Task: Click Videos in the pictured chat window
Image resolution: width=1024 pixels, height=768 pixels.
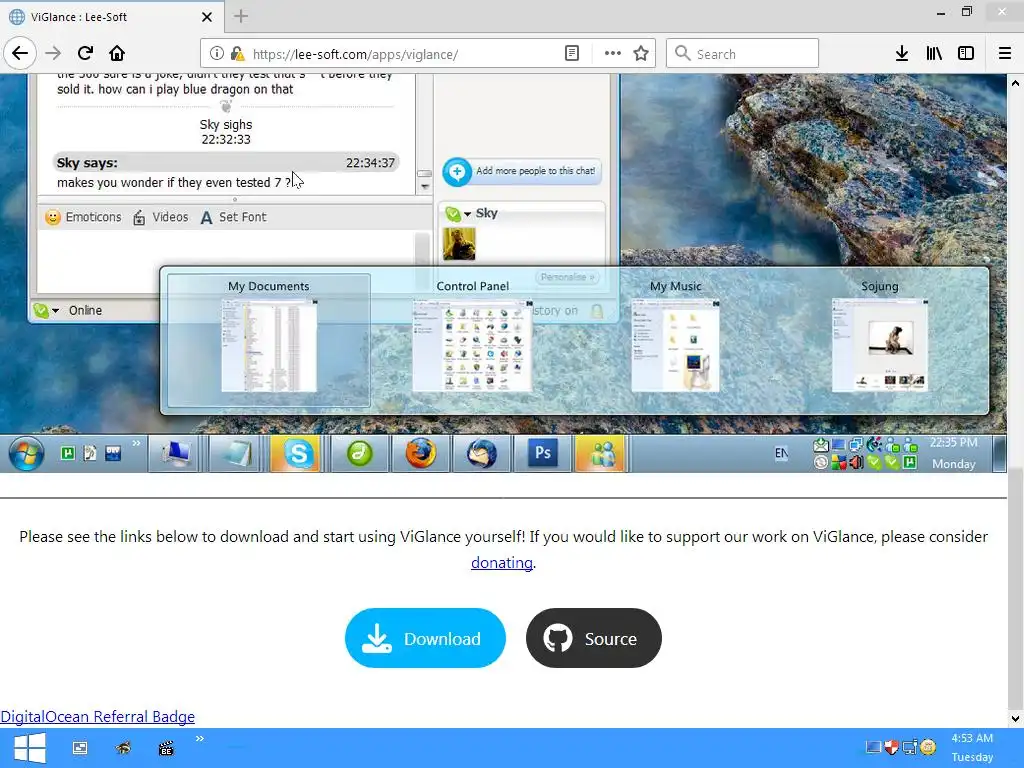Action: [161, 217]
